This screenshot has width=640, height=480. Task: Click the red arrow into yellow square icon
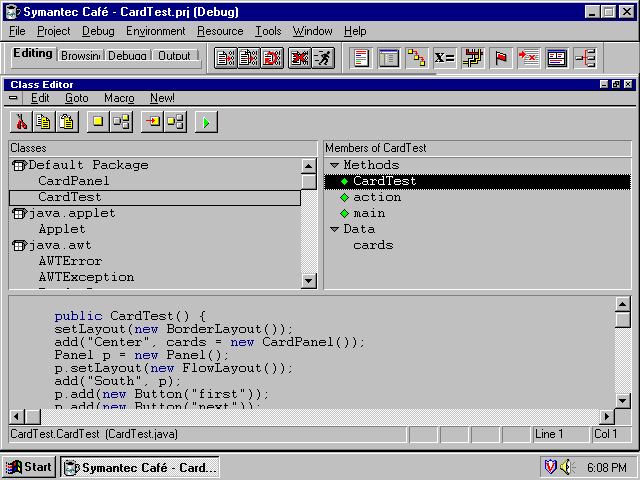(x=152, y=122)
